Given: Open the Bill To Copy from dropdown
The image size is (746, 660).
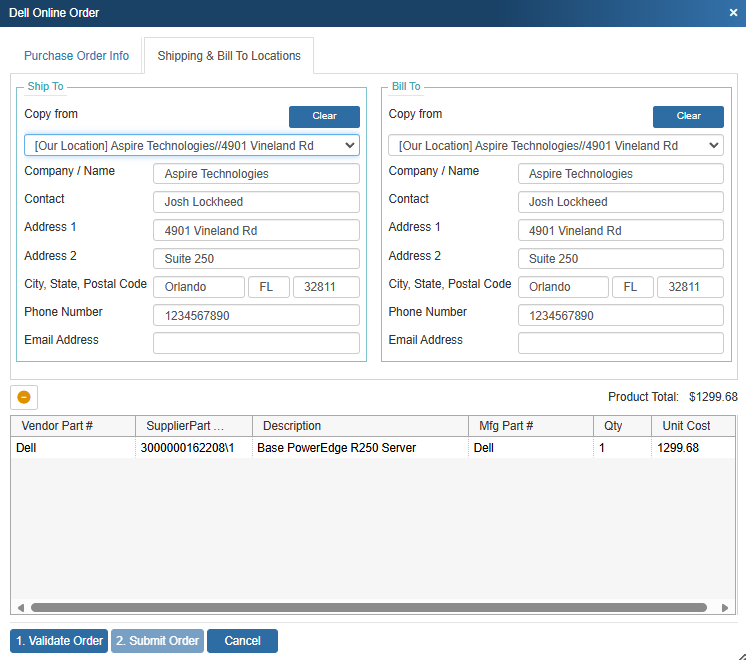Looking at the screenshot, I should (556, 146).
